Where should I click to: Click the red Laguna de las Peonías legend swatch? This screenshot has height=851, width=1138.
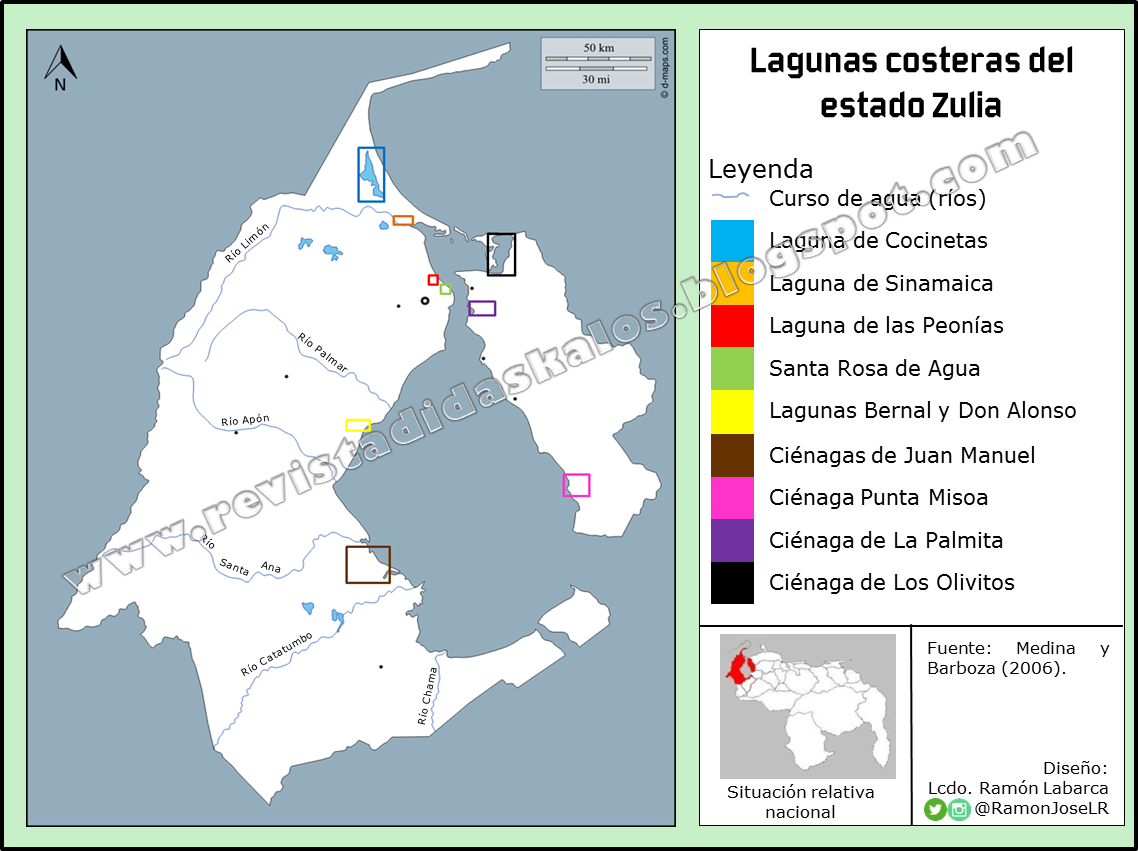(731, 325)
